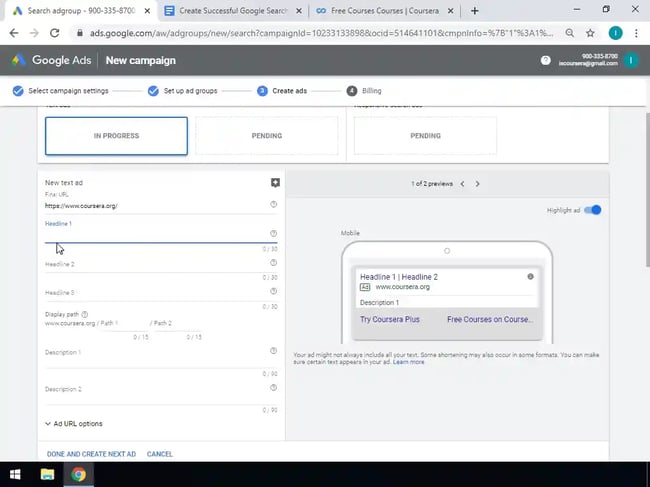Viewport: 650px width, 487px height.
Task: Click the browser address bar URL
Action: pyautogui.click(x=321, y=33)
